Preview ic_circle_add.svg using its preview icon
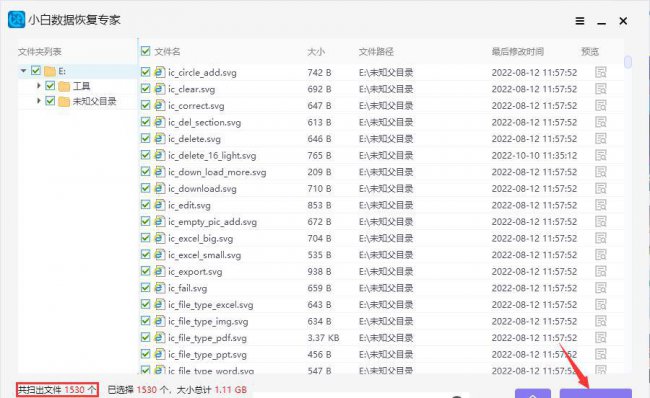The height and width of the screenshot is (398, 650). [x=601, y=72]
